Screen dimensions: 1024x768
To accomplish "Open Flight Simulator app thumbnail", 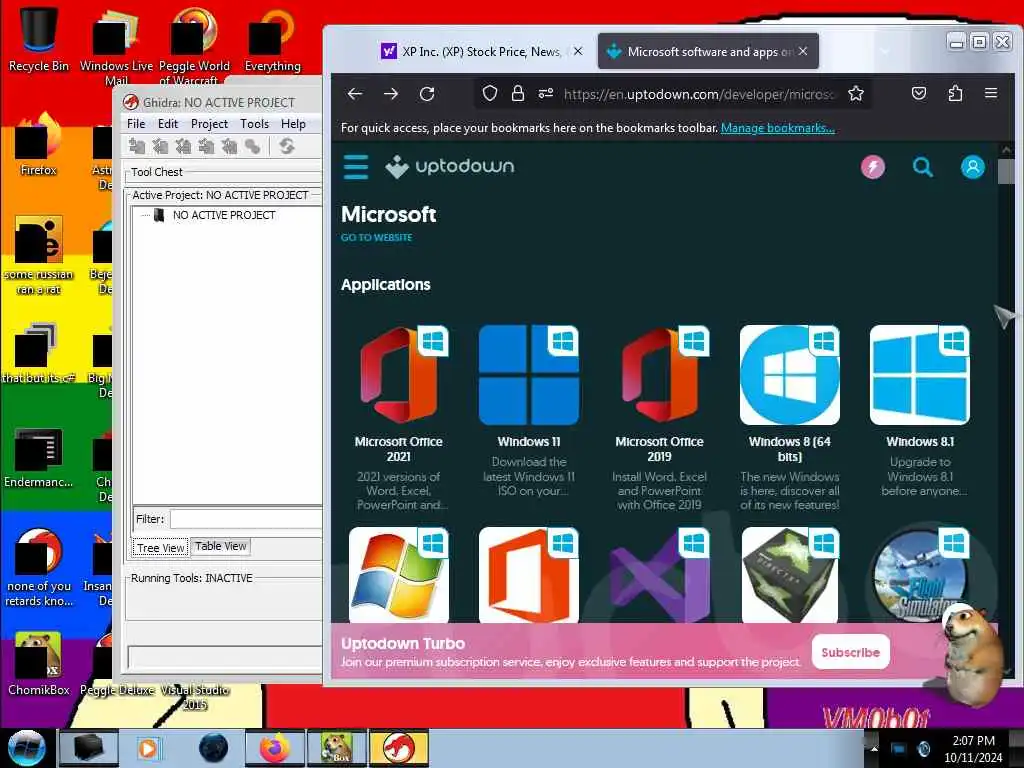I will [920, 575].
